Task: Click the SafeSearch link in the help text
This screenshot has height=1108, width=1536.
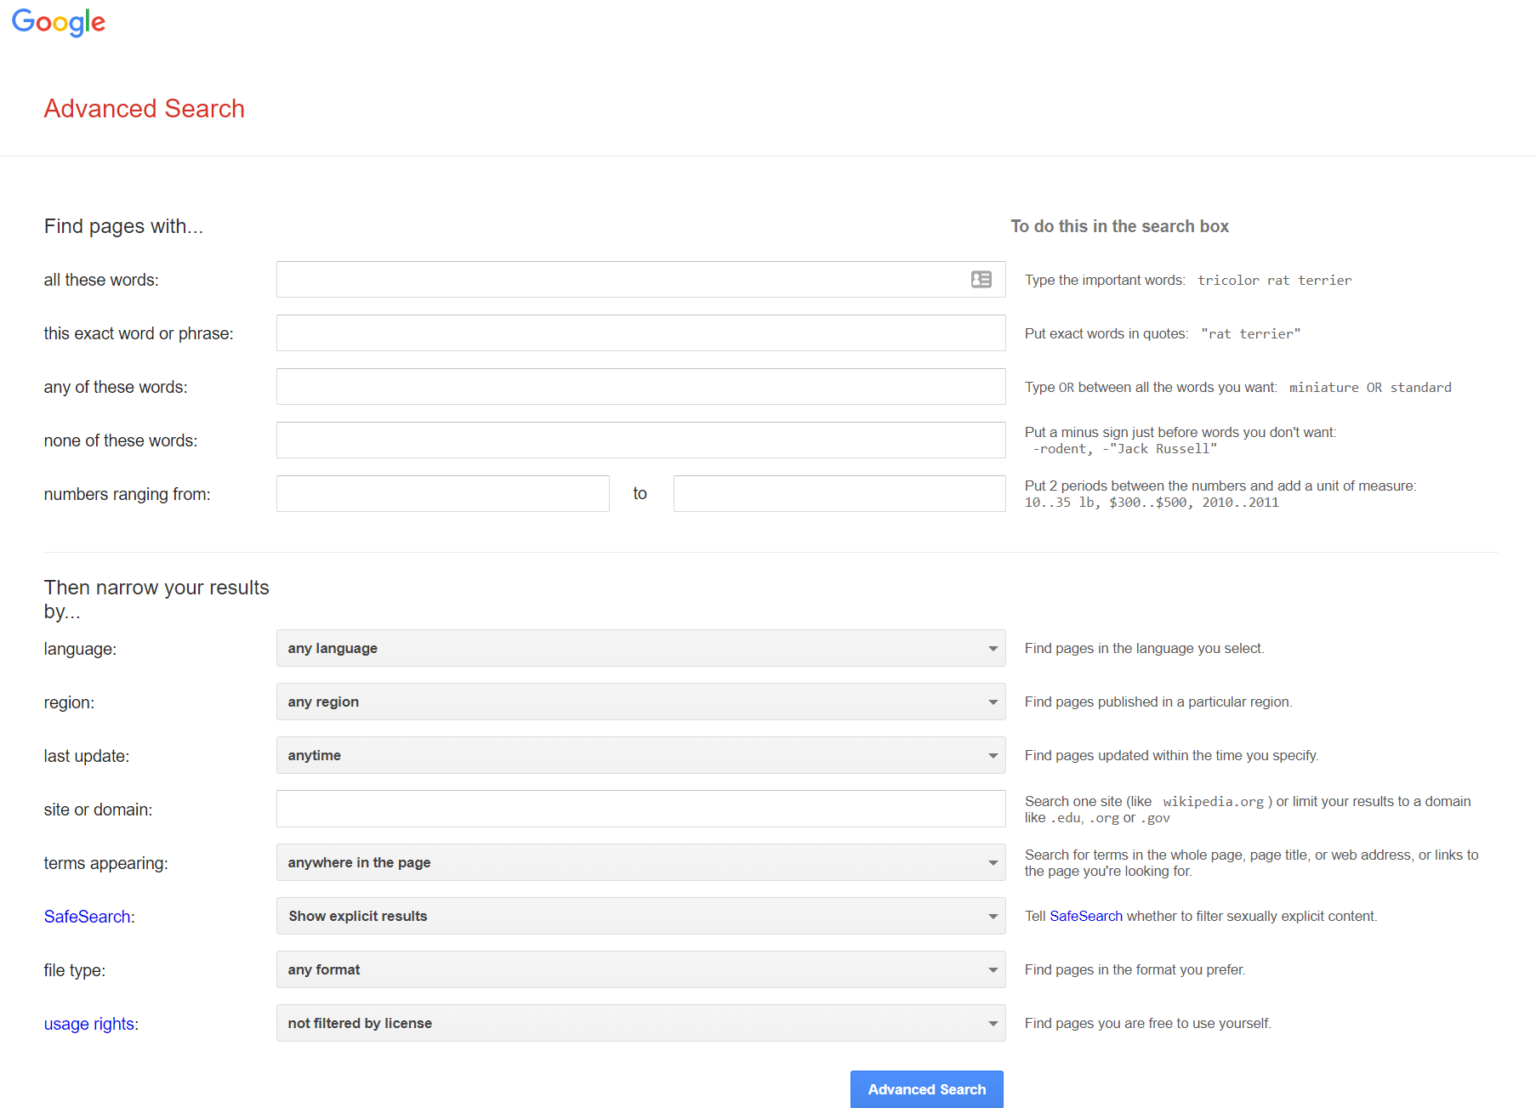Action: (x=1085, y=916)
